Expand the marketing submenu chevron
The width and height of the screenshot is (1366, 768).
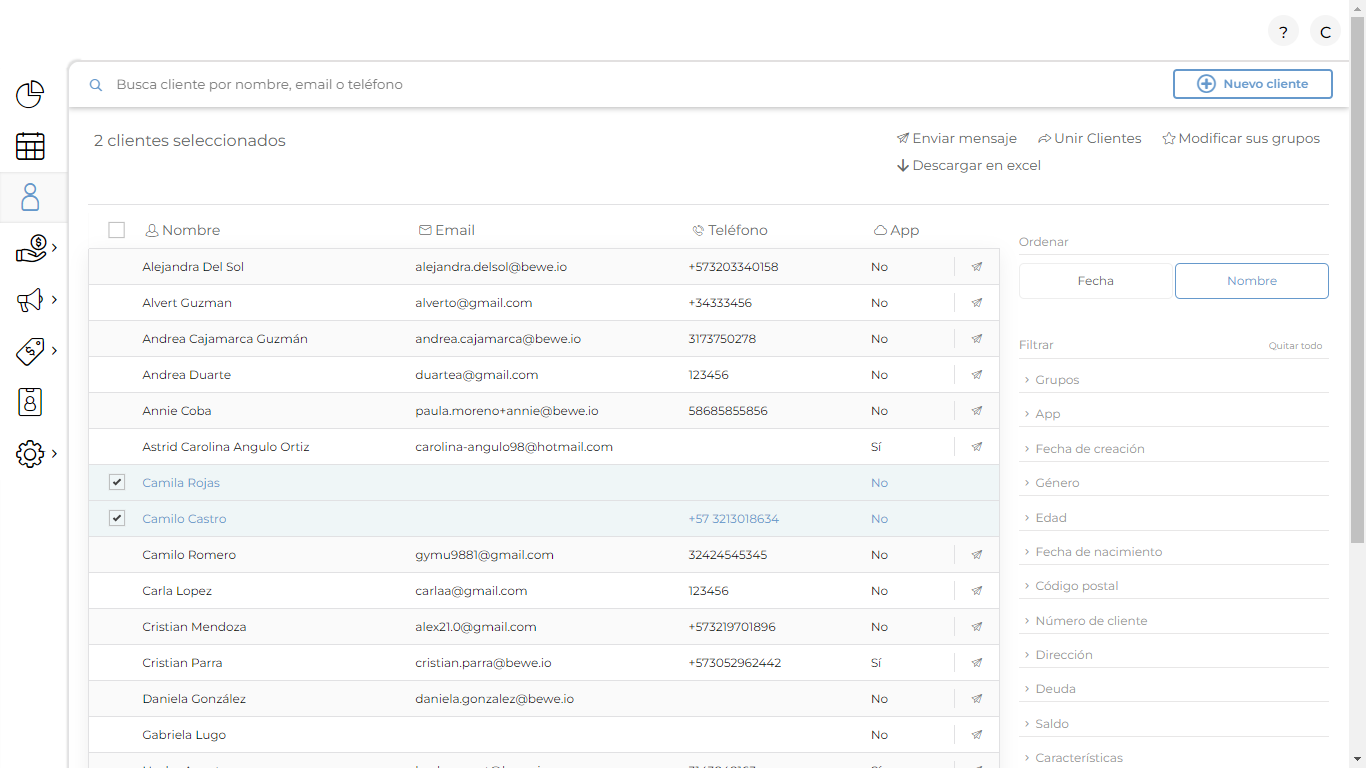[54, 299]
